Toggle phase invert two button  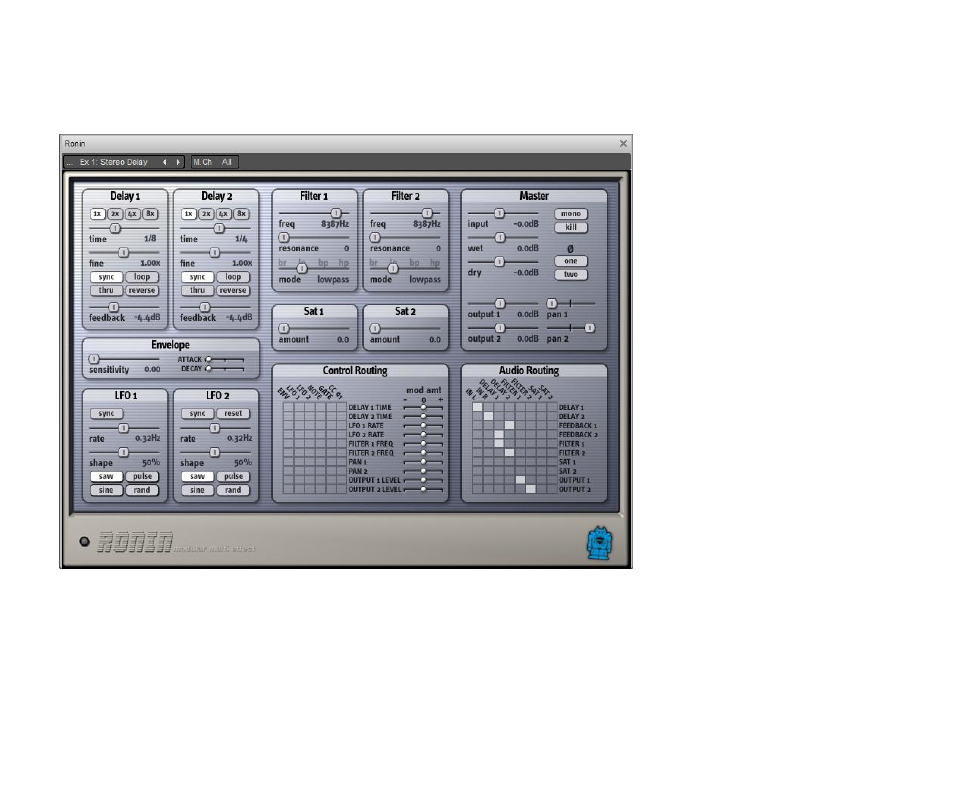tap(571, 274)
